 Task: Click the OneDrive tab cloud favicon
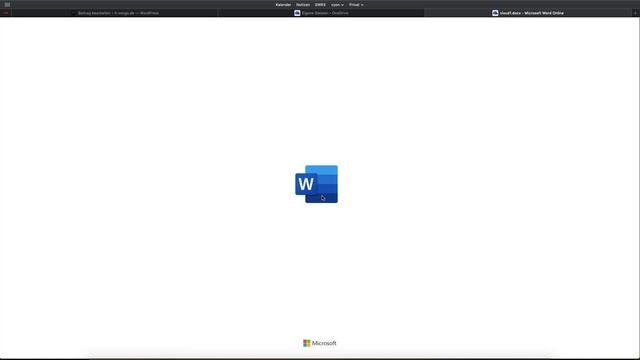pos(297,13)
